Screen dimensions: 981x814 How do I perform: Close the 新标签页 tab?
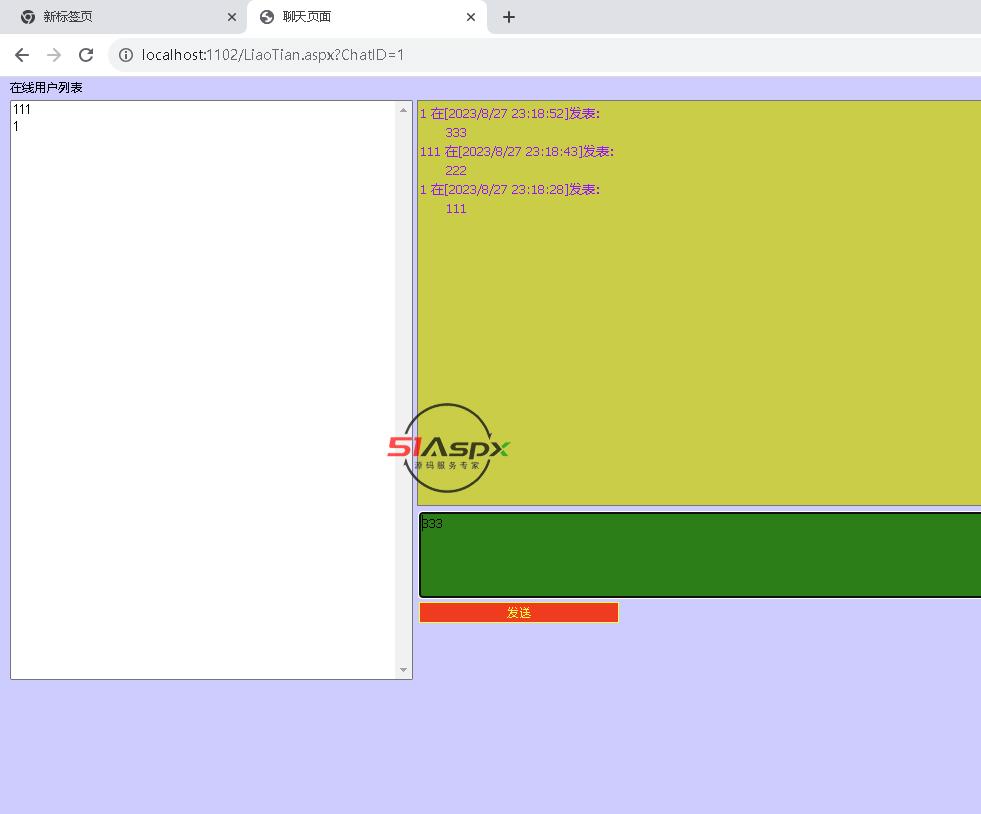[232, 17]
